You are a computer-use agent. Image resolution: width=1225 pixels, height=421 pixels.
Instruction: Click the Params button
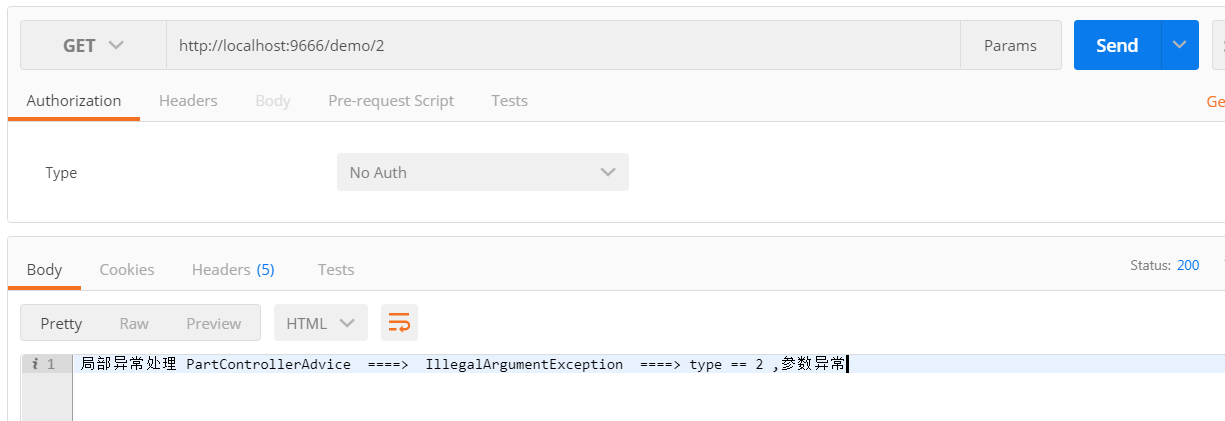1010,46
